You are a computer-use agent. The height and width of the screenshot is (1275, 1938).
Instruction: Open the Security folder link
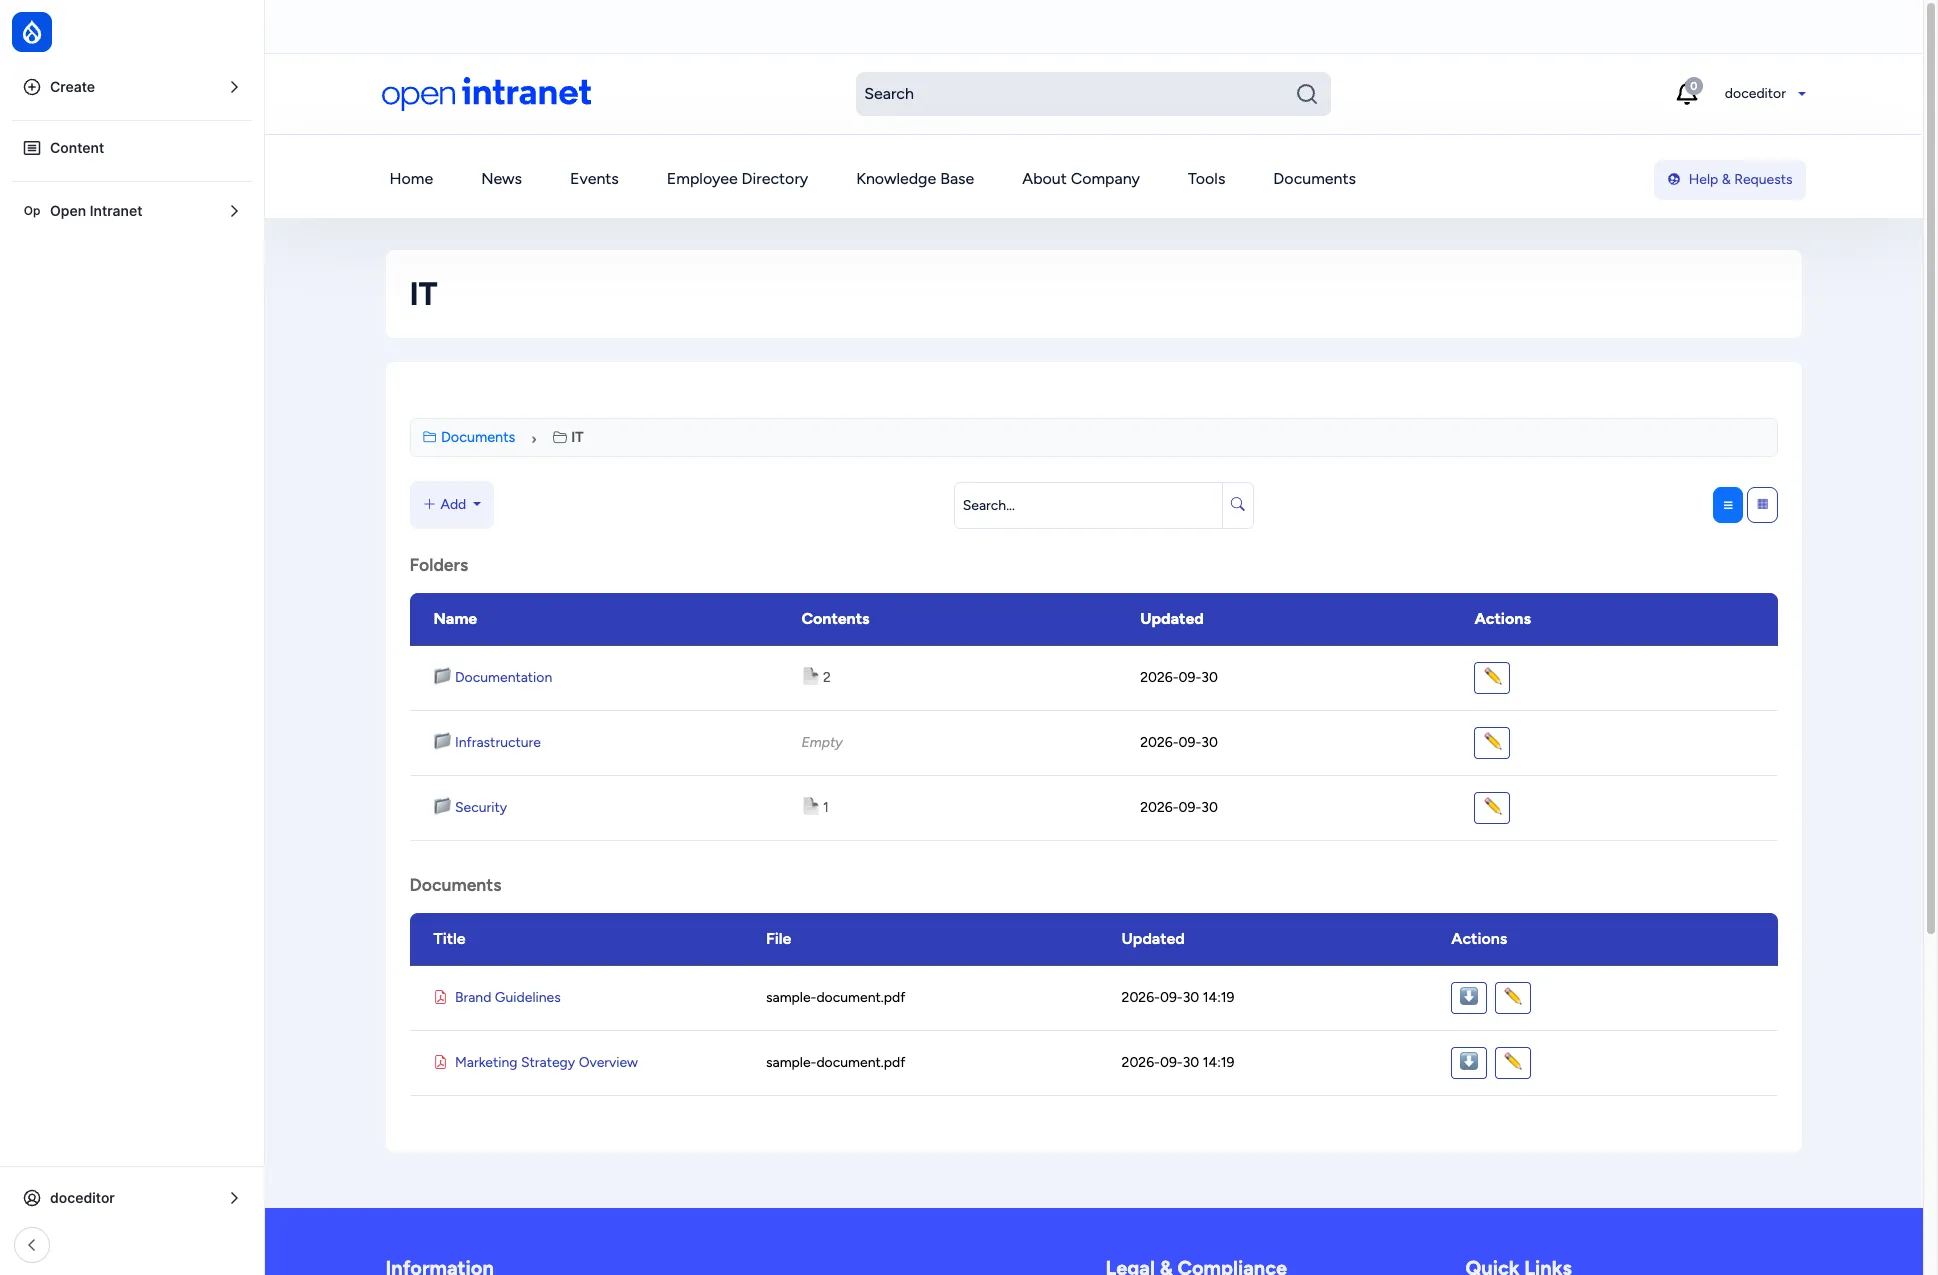point(480,808)
